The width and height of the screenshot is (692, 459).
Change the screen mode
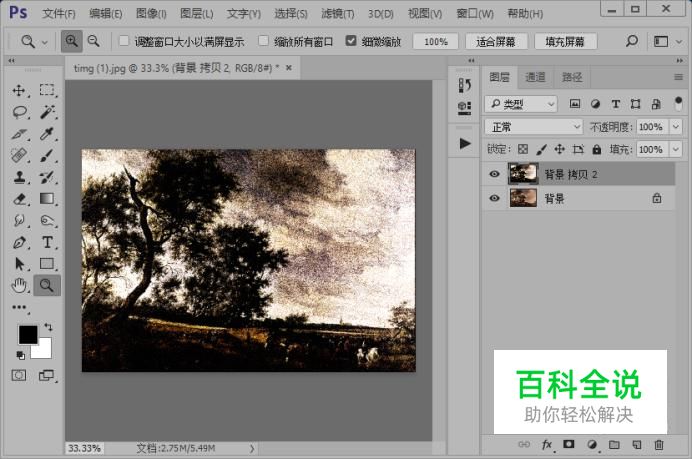(46, 376)
